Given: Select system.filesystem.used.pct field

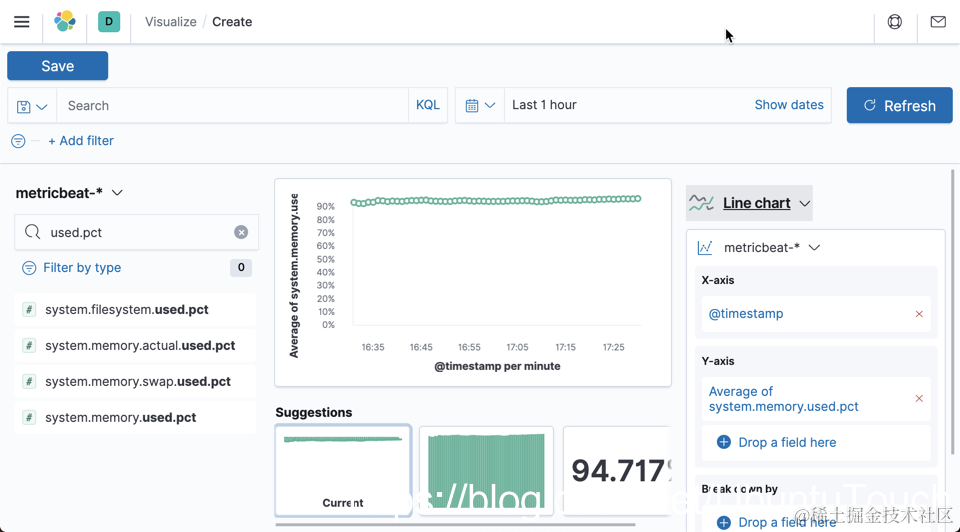Looking at the screenshot, I should pyautogui.click(x=135, y=309).
